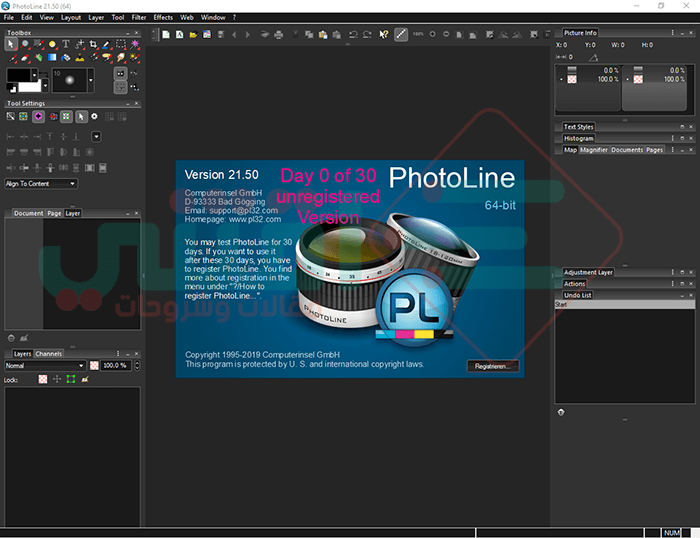This screenshot has width=700, height=538.
Task: Choose the Eraser tool
Action: click(25, 57)
